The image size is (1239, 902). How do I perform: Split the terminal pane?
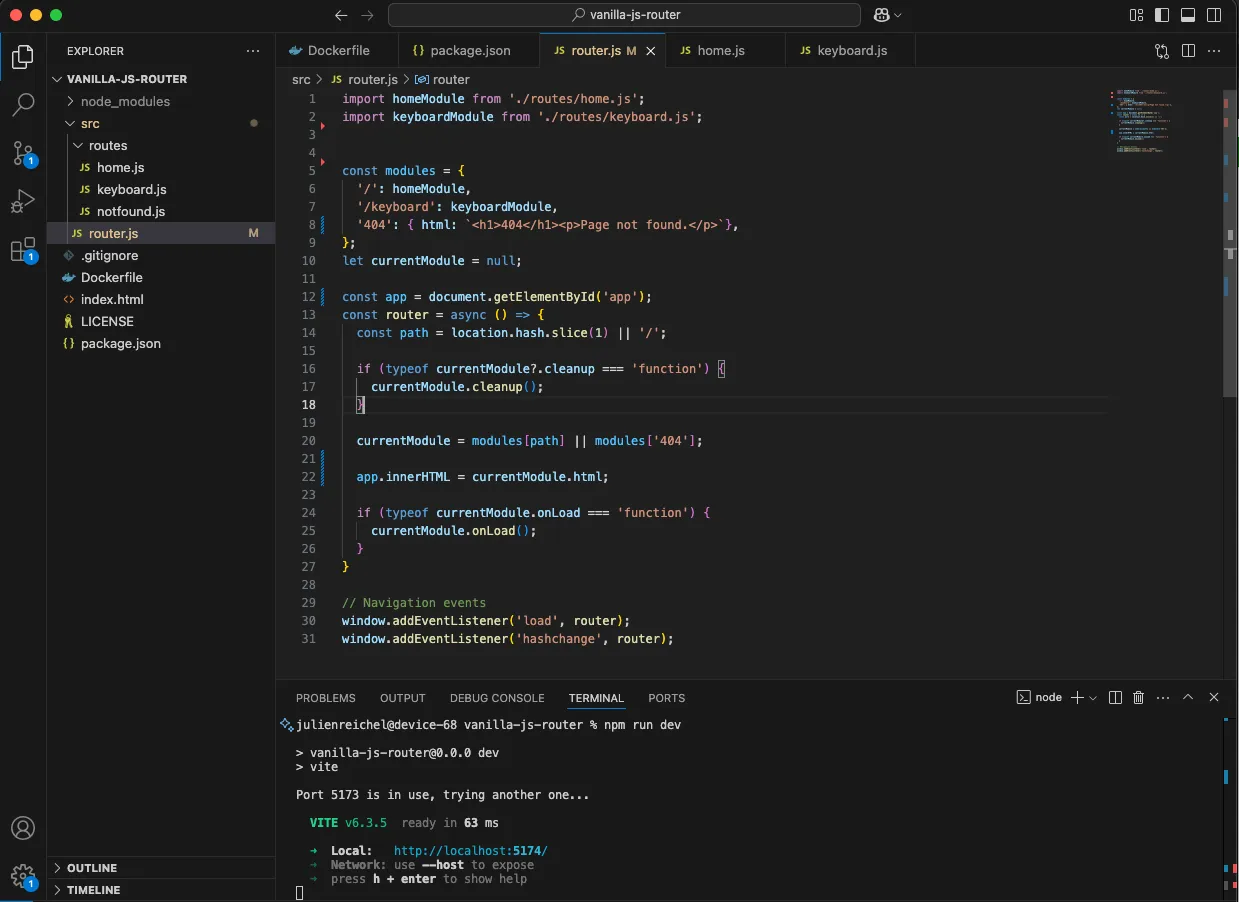pos(1116,698)
